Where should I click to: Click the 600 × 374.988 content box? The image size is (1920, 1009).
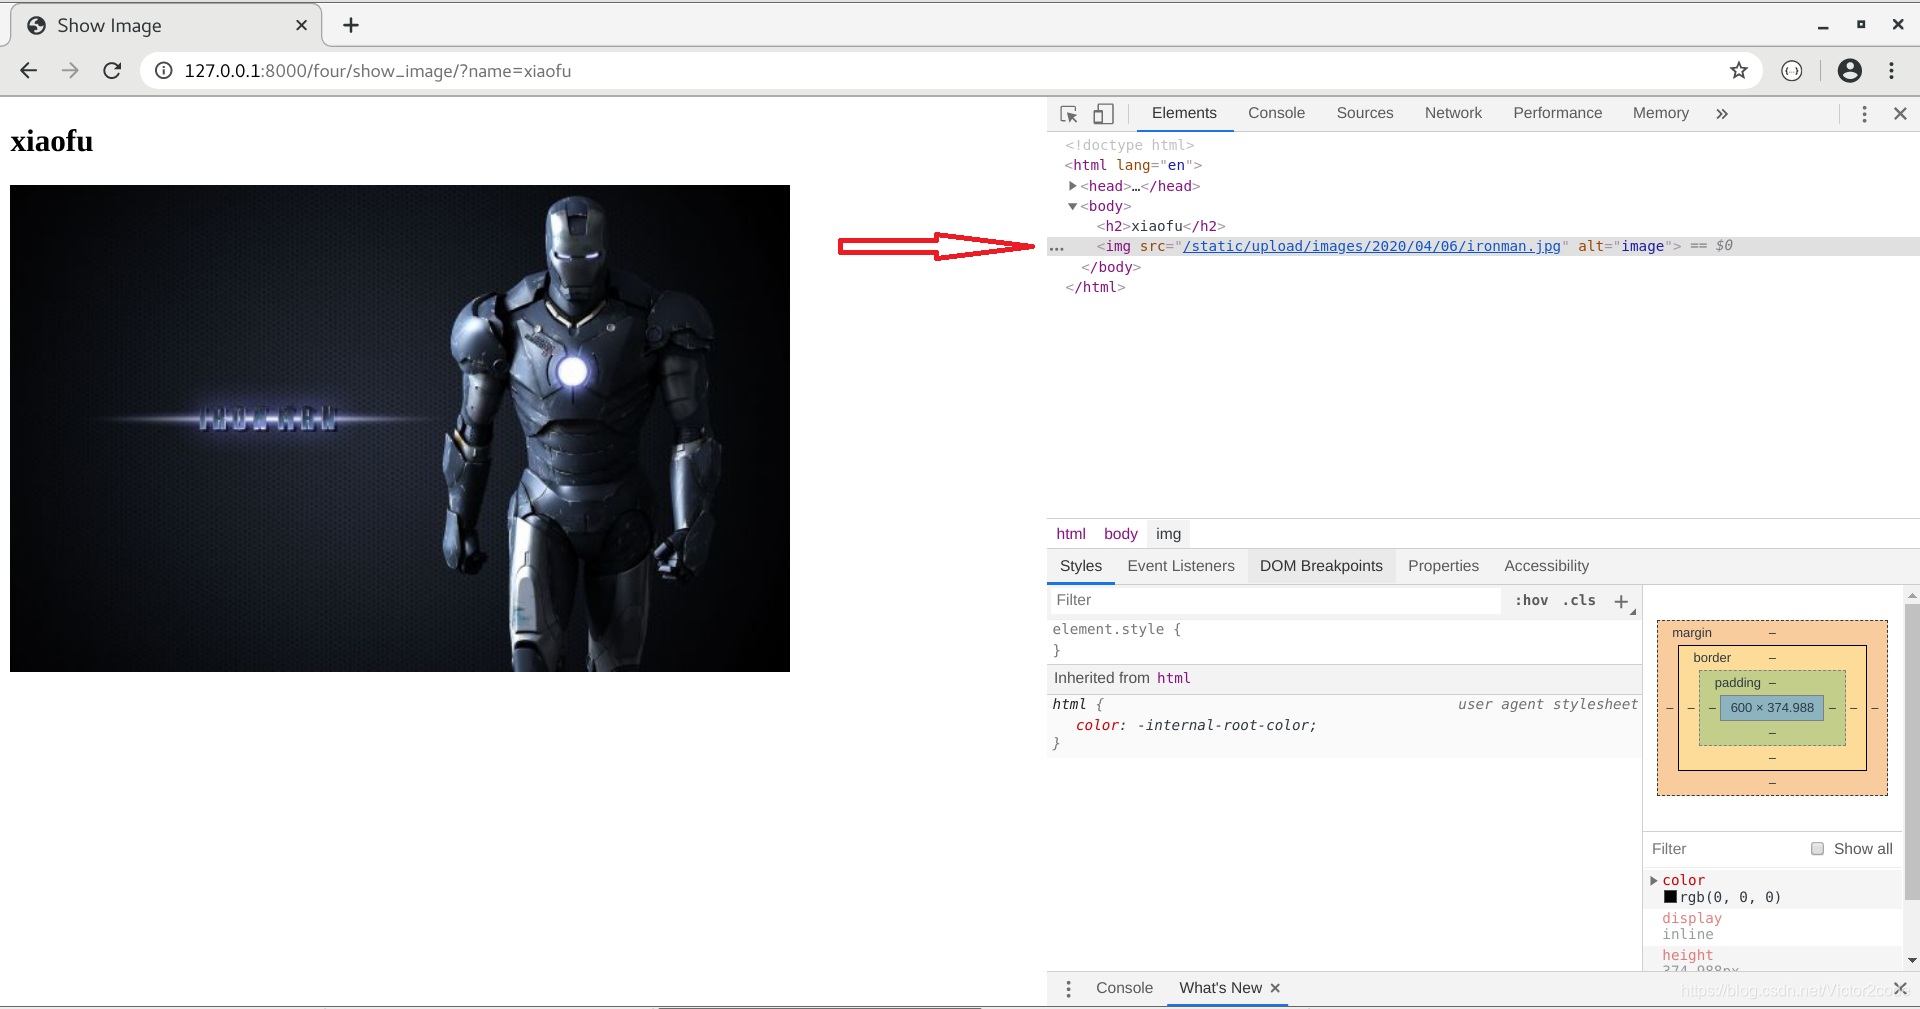(1772, 708)
